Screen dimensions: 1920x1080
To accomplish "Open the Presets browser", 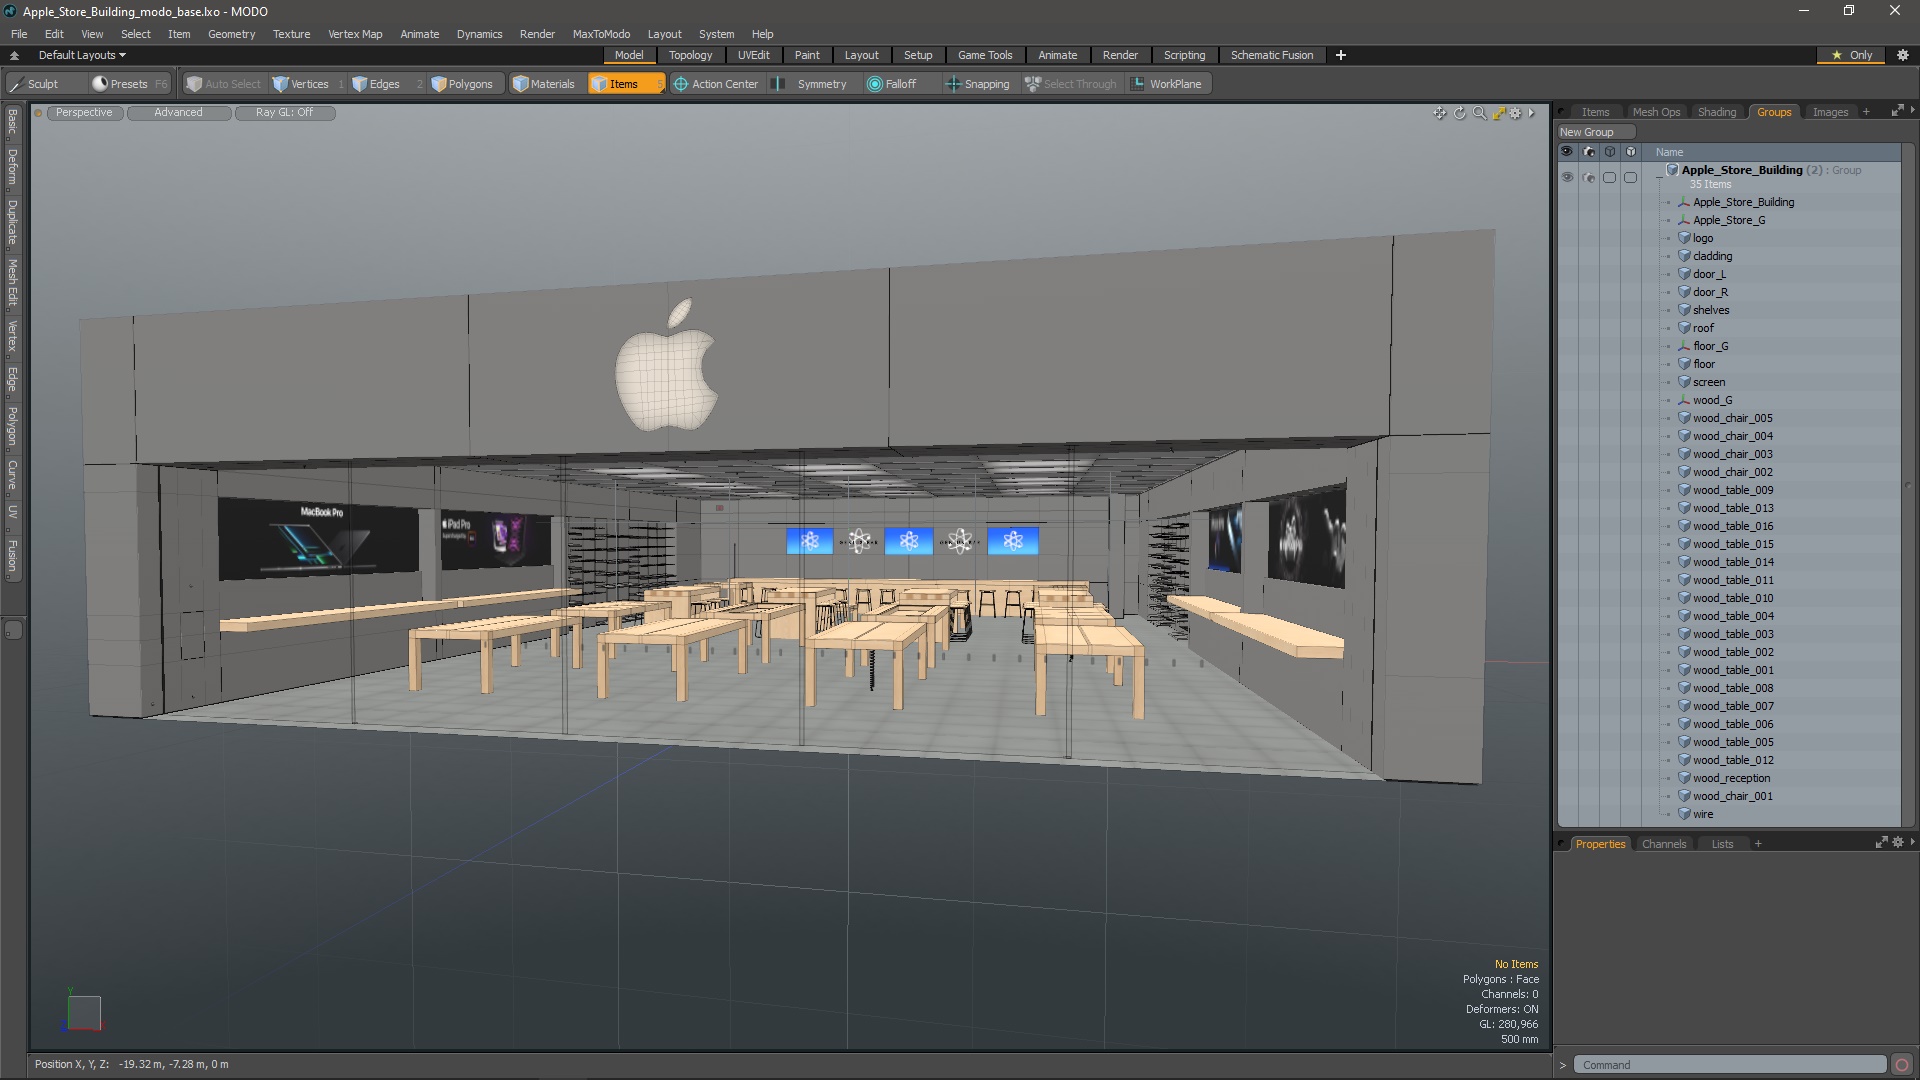I will pos(128,84).
